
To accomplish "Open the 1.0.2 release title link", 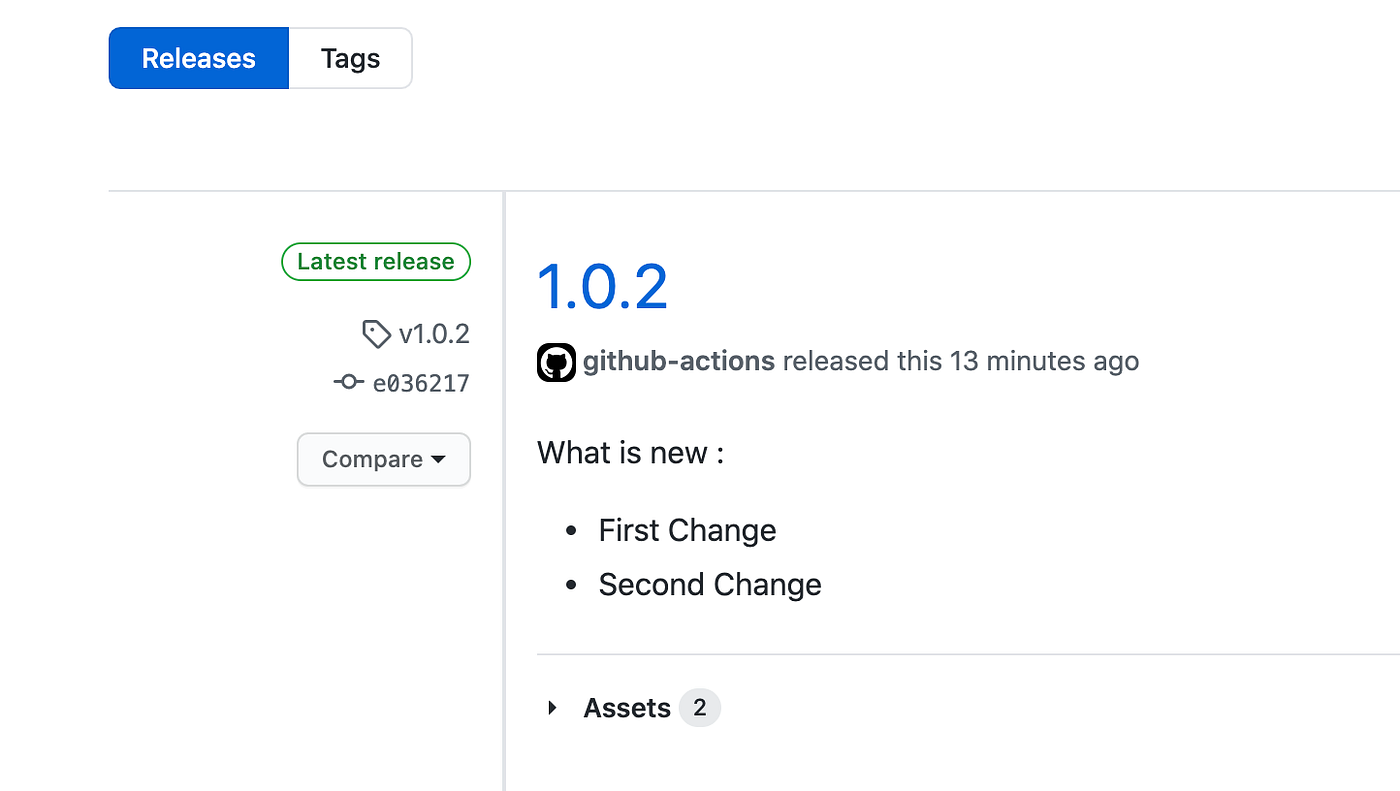I will coord(602,286).
